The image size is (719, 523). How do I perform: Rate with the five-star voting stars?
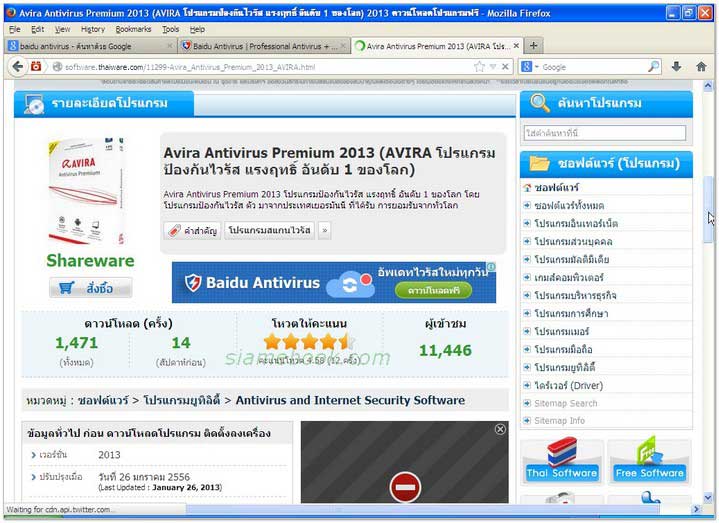[310, 342]
